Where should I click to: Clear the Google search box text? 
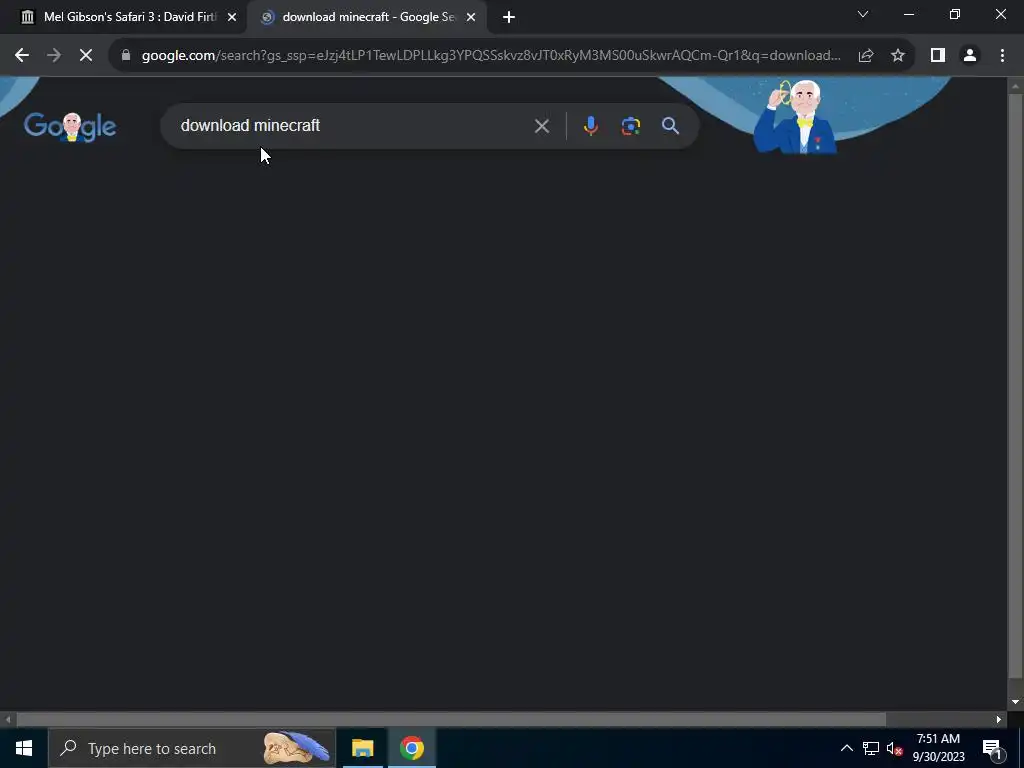(x=541, y=126)
